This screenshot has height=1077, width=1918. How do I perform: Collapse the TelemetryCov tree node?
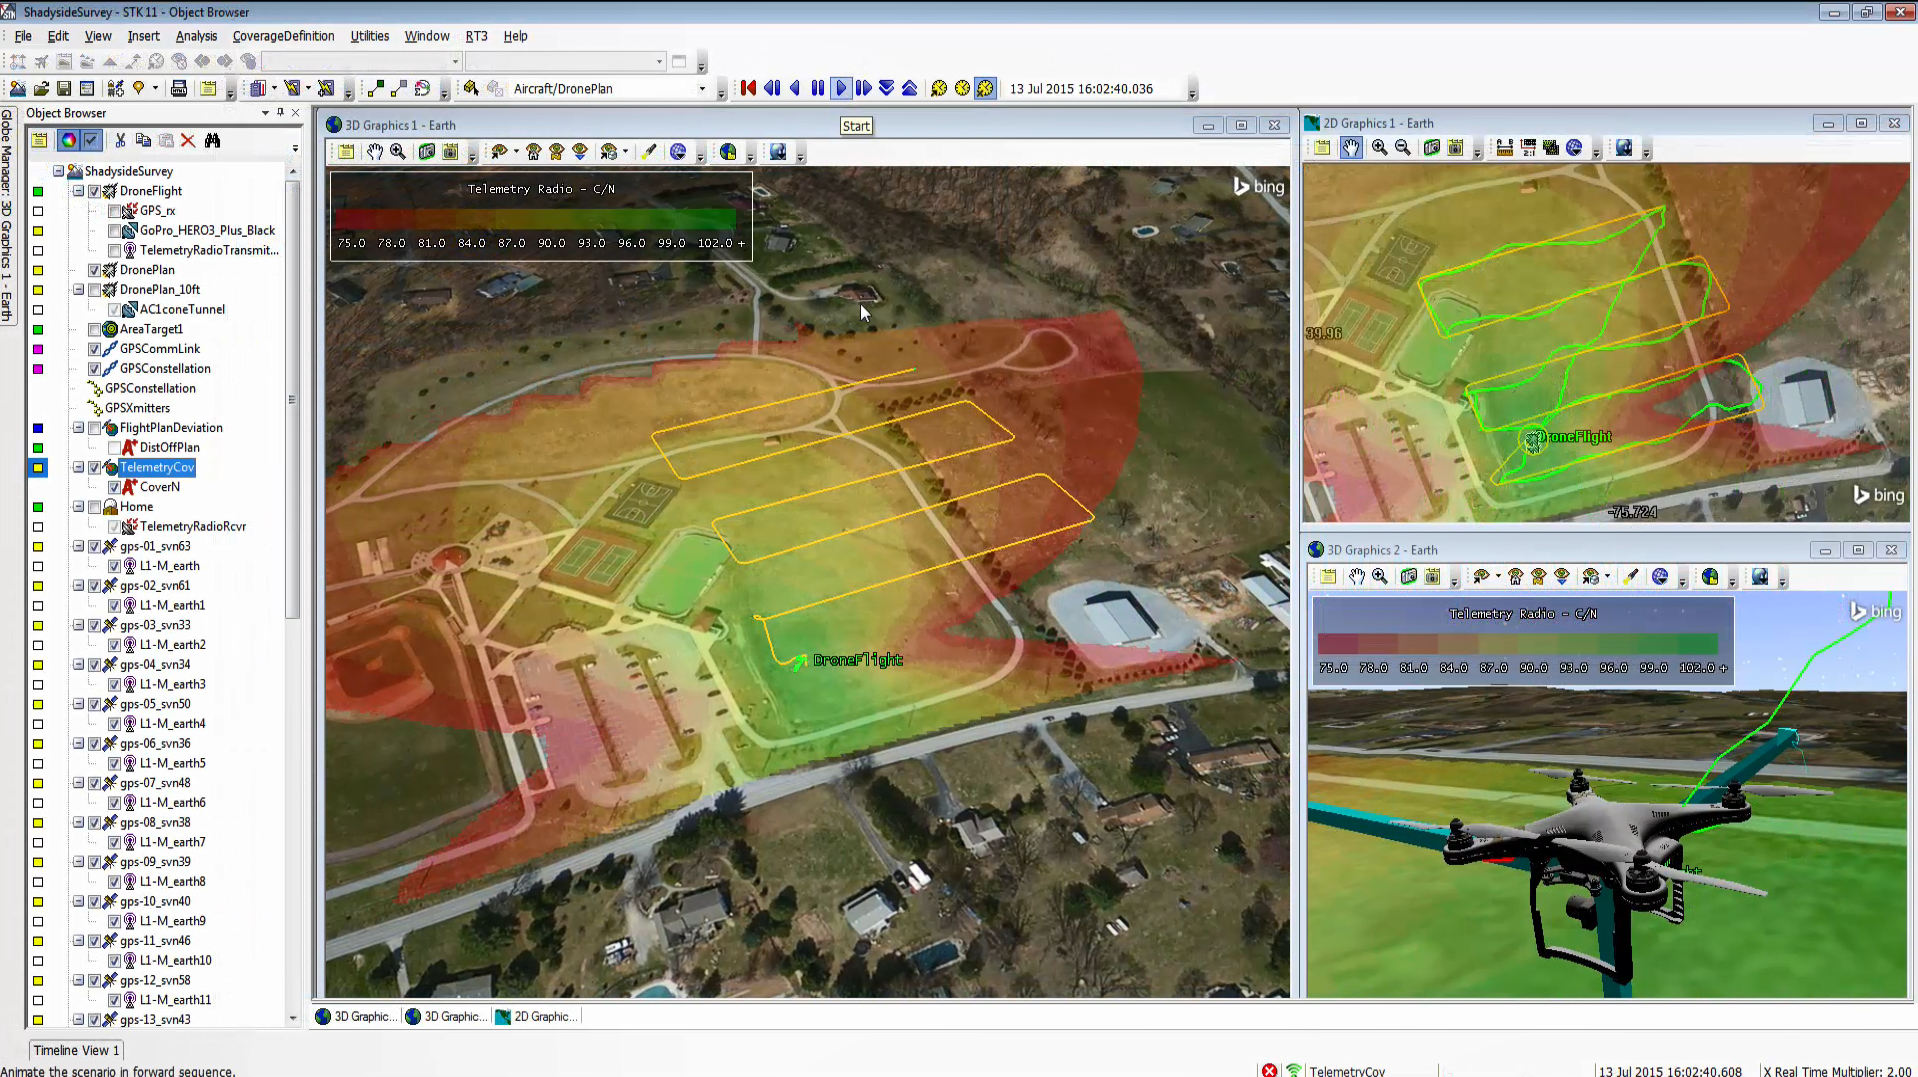pyautogui.click(x=78, y=467)
